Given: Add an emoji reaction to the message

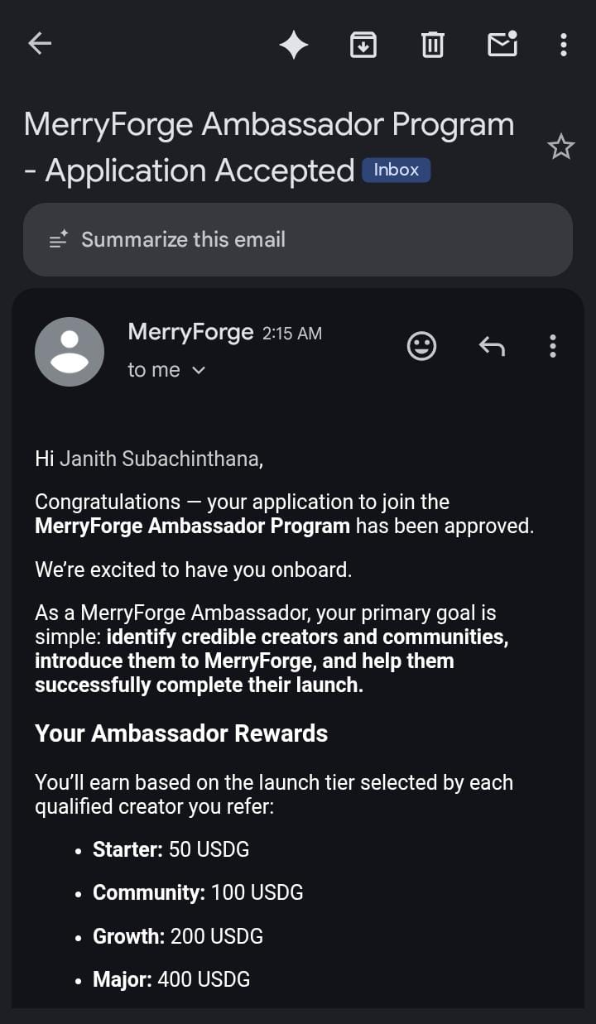Looking at the screenshot, I should (x=422, y=346).
